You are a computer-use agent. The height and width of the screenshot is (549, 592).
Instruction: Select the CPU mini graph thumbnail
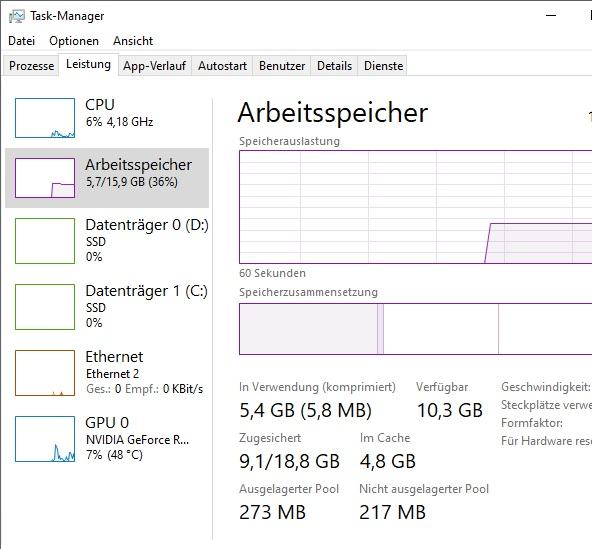[45, 118]
